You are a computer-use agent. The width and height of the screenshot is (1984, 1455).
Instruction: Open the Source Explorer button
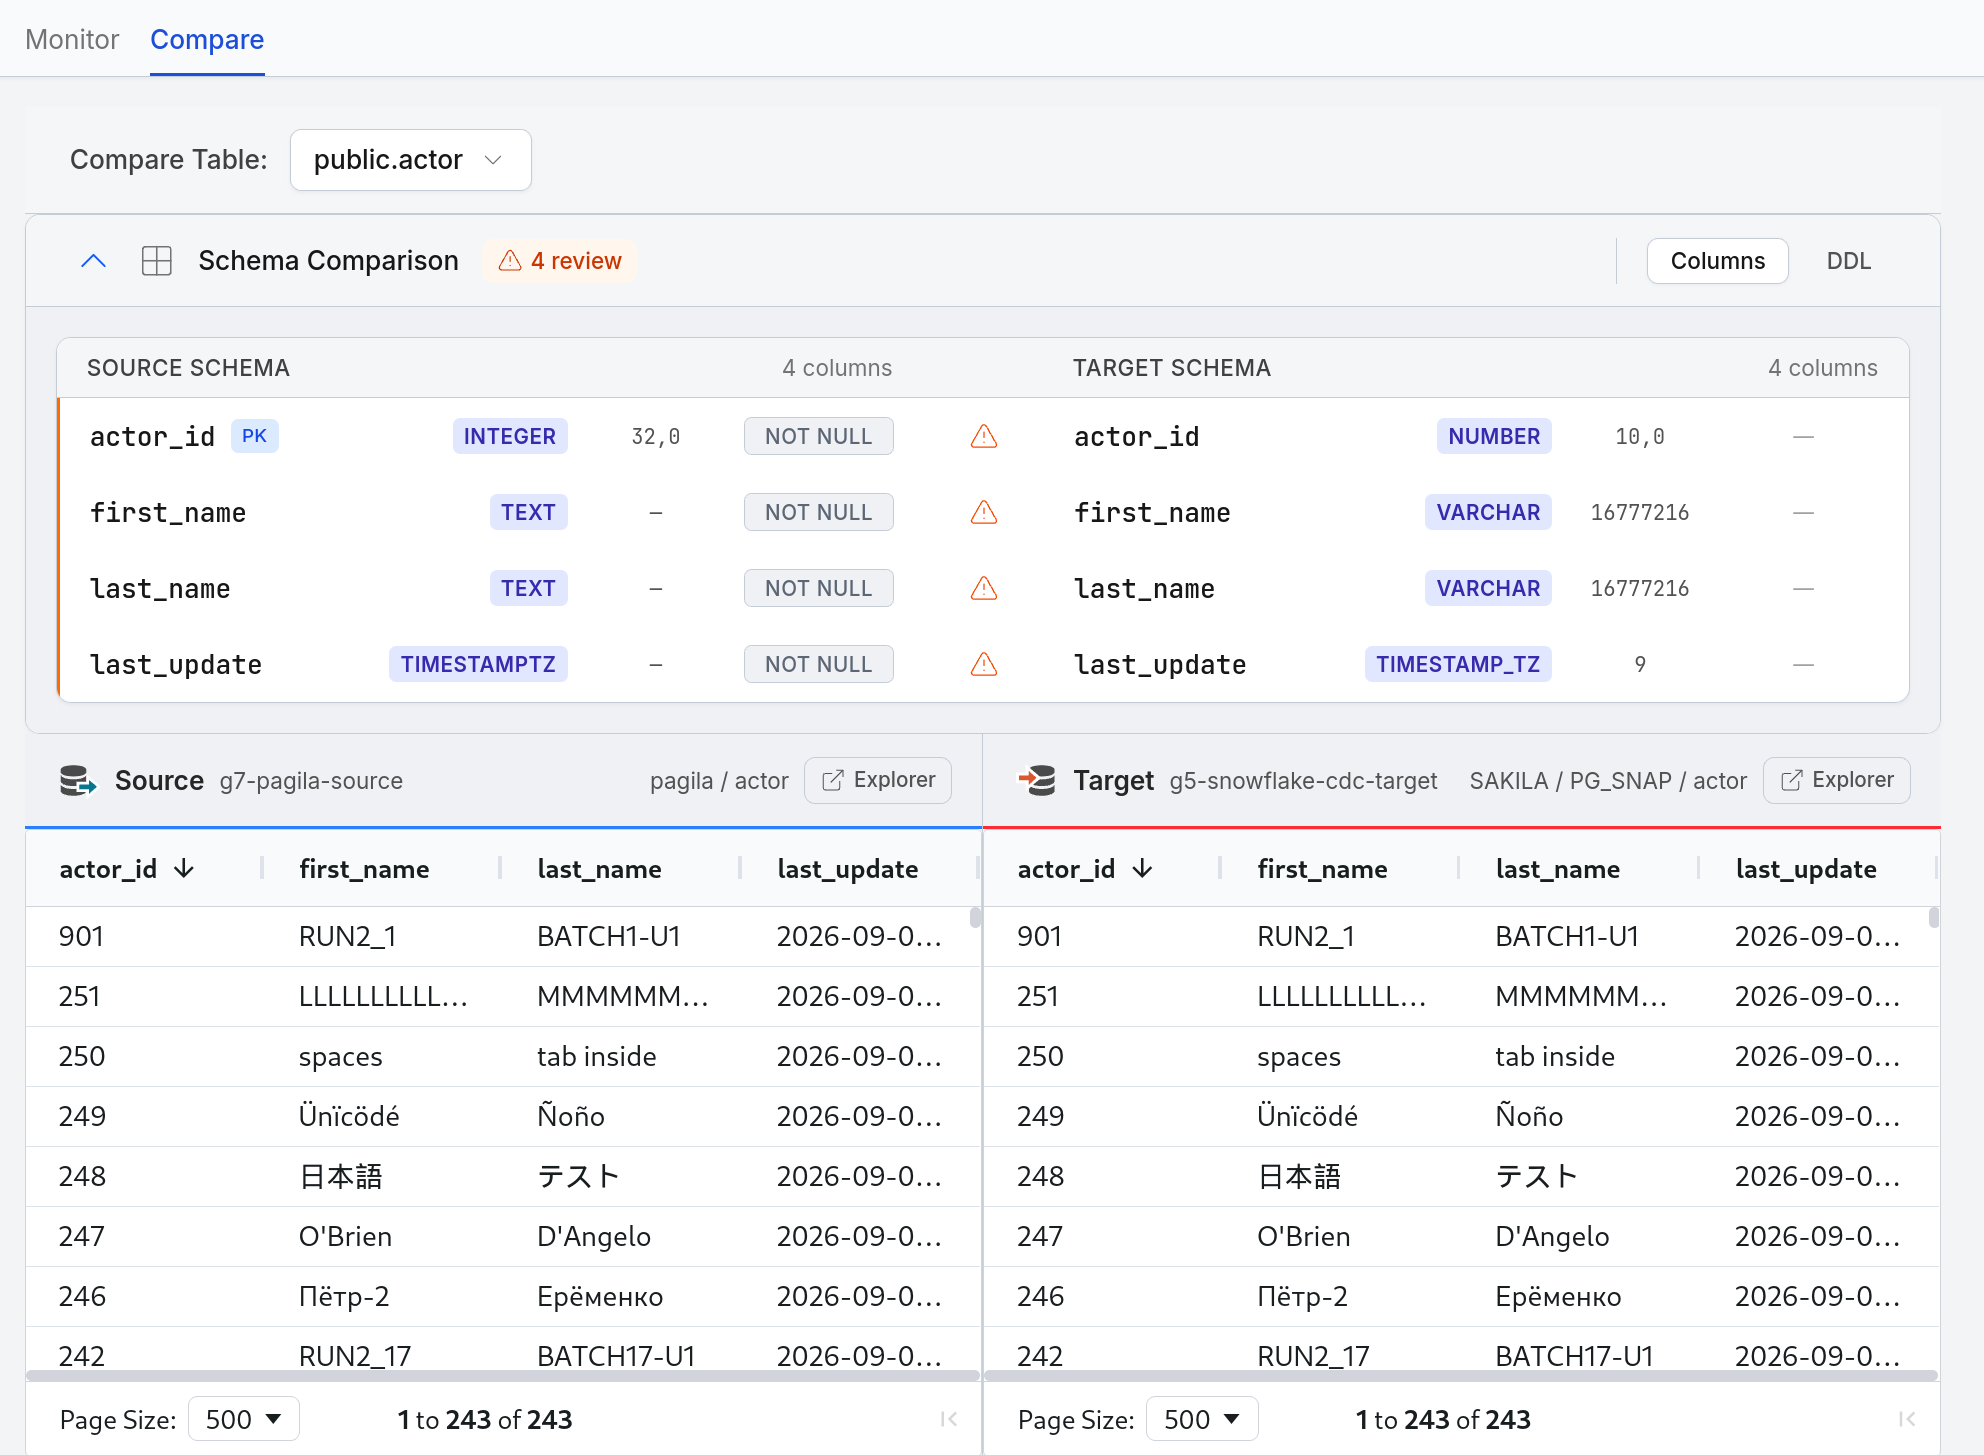(x=878, y=780)
